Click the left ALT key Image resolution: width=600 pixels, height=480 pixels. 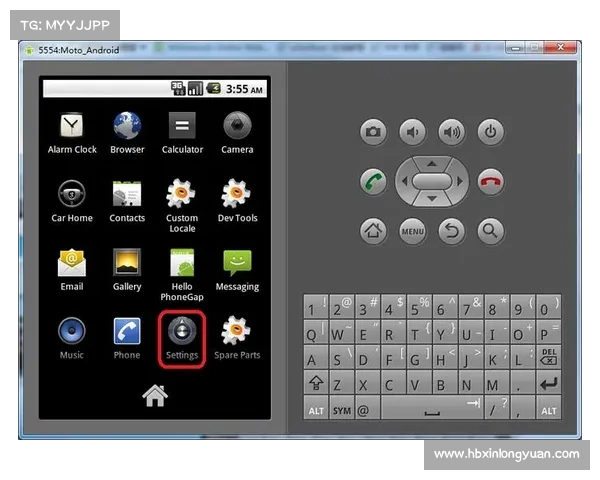pyautogui.click(x=316, y=408)
